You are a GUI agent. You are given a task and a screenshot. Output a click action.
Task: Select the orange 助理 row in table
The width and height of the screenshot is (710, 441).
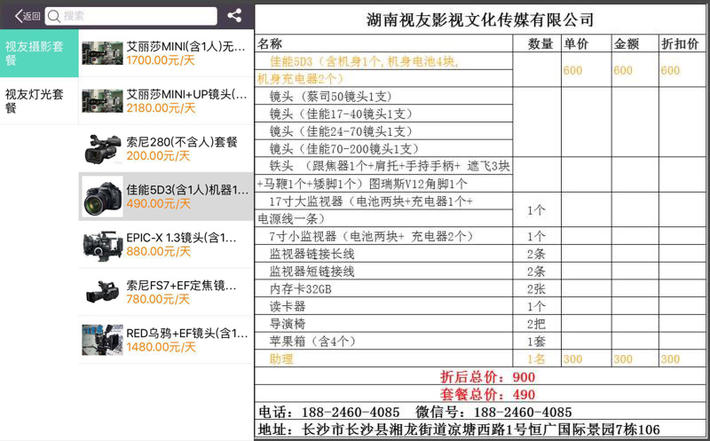282,359
